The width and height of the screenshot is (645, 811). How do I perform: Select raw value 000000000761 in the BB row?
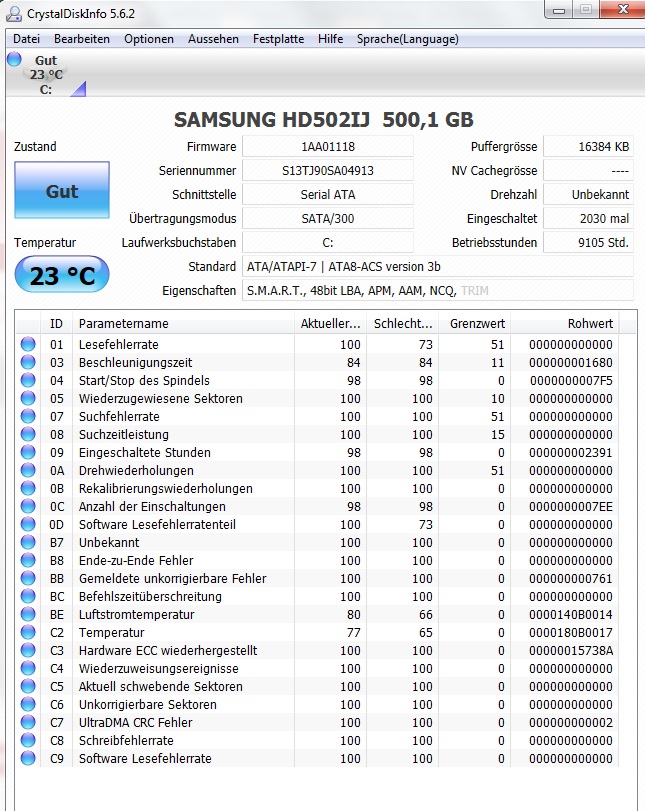pos(571,579)
